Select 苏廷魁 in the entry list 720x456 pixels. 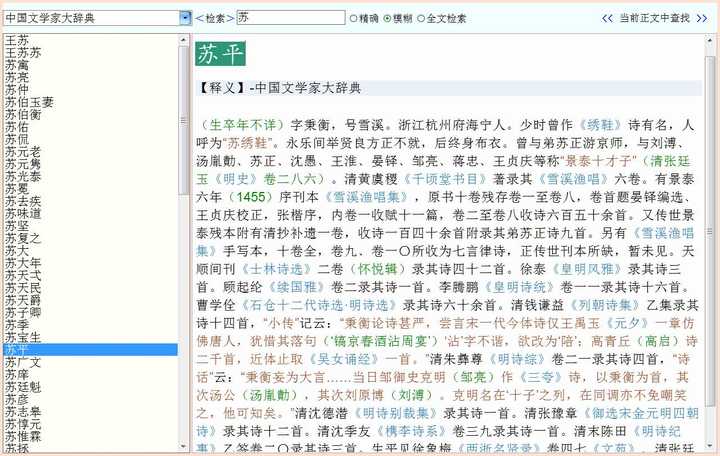[23, 387]
